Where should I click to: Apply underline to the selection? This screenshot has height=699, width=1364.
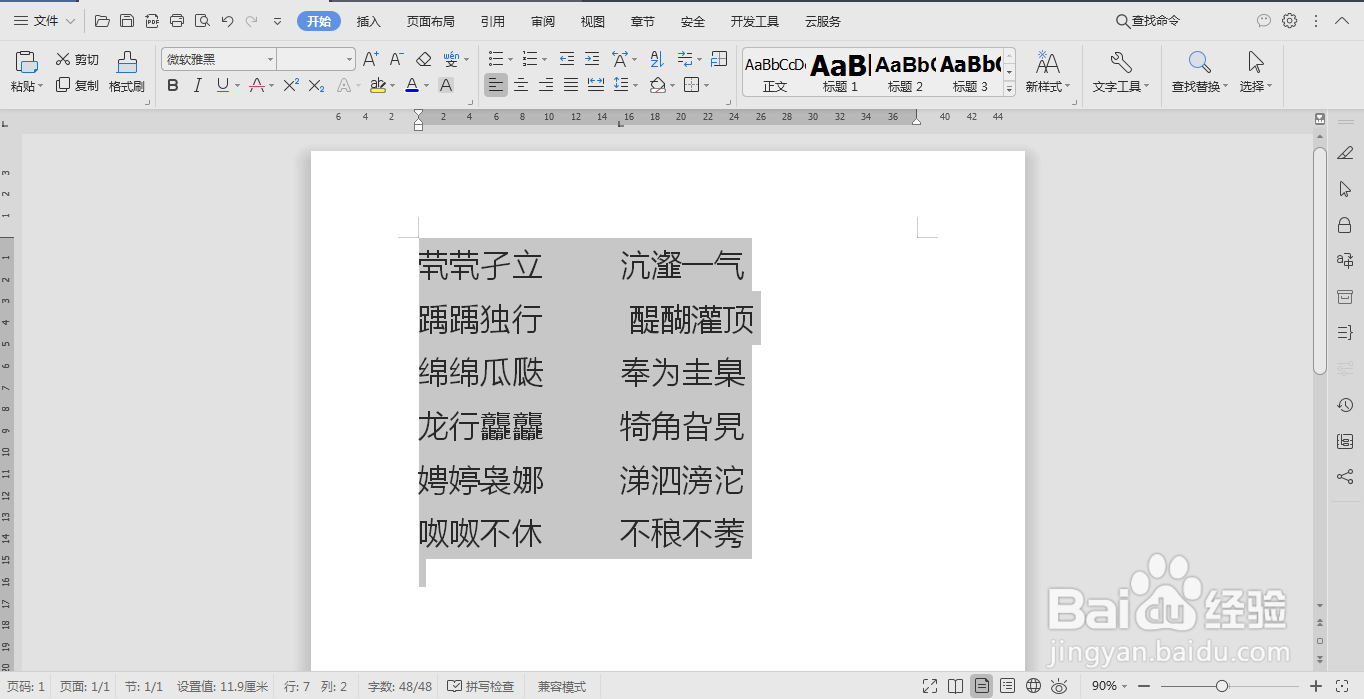coord(222,85)
